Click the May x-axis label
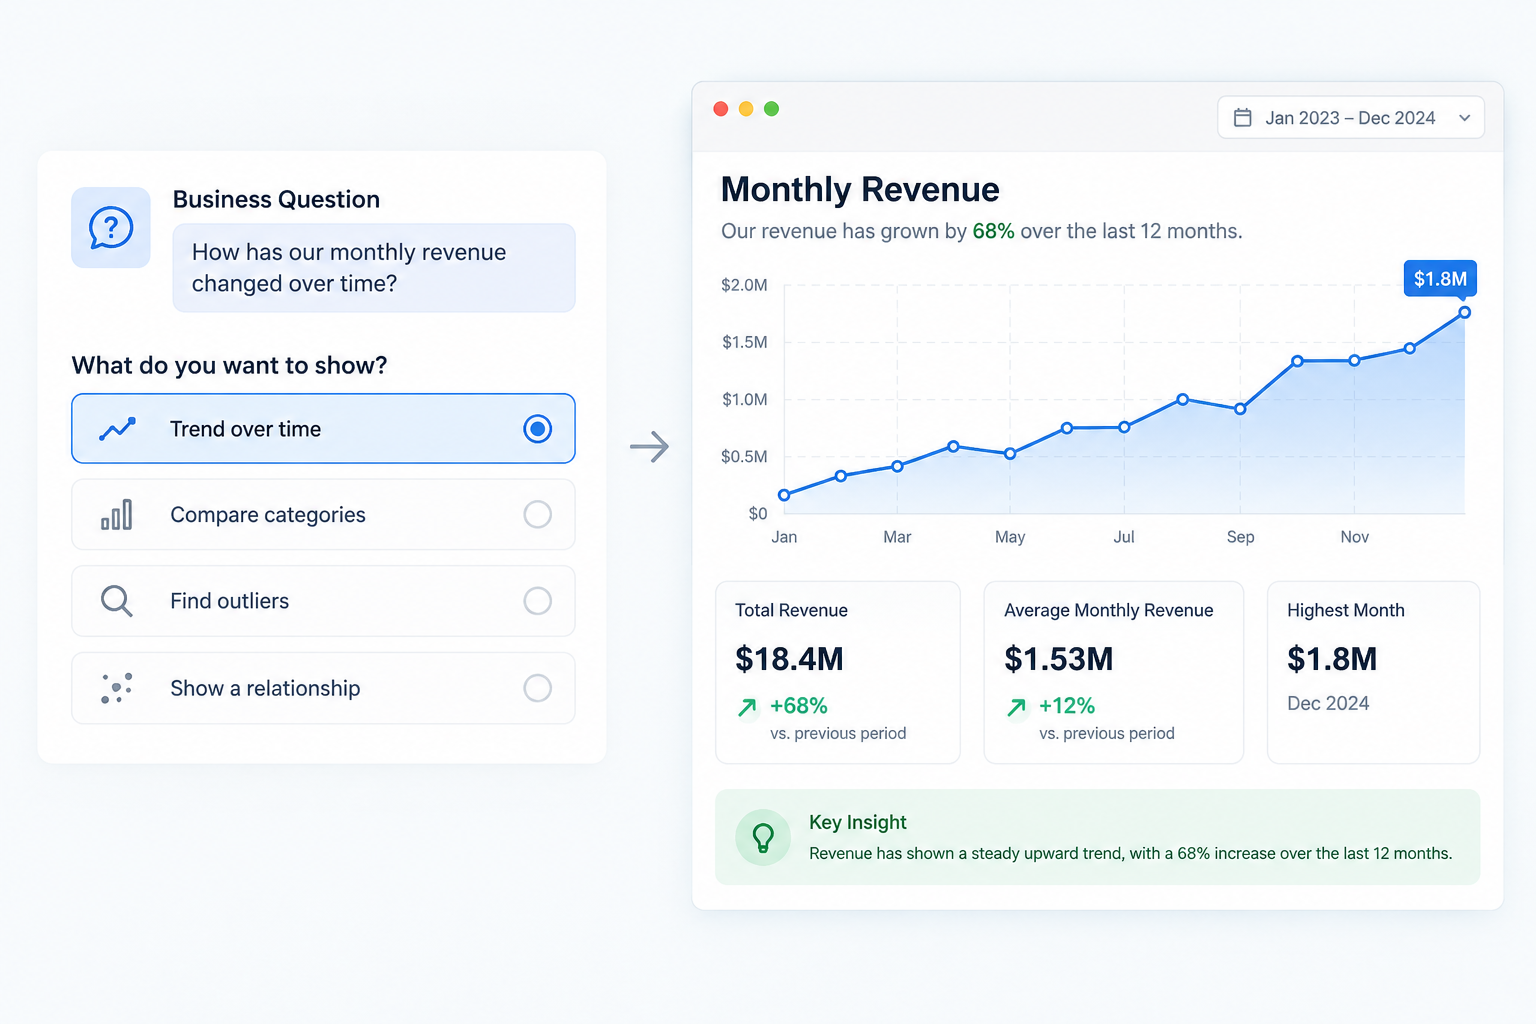The image size is (1536, 1024). click(x=1010, y=537)
